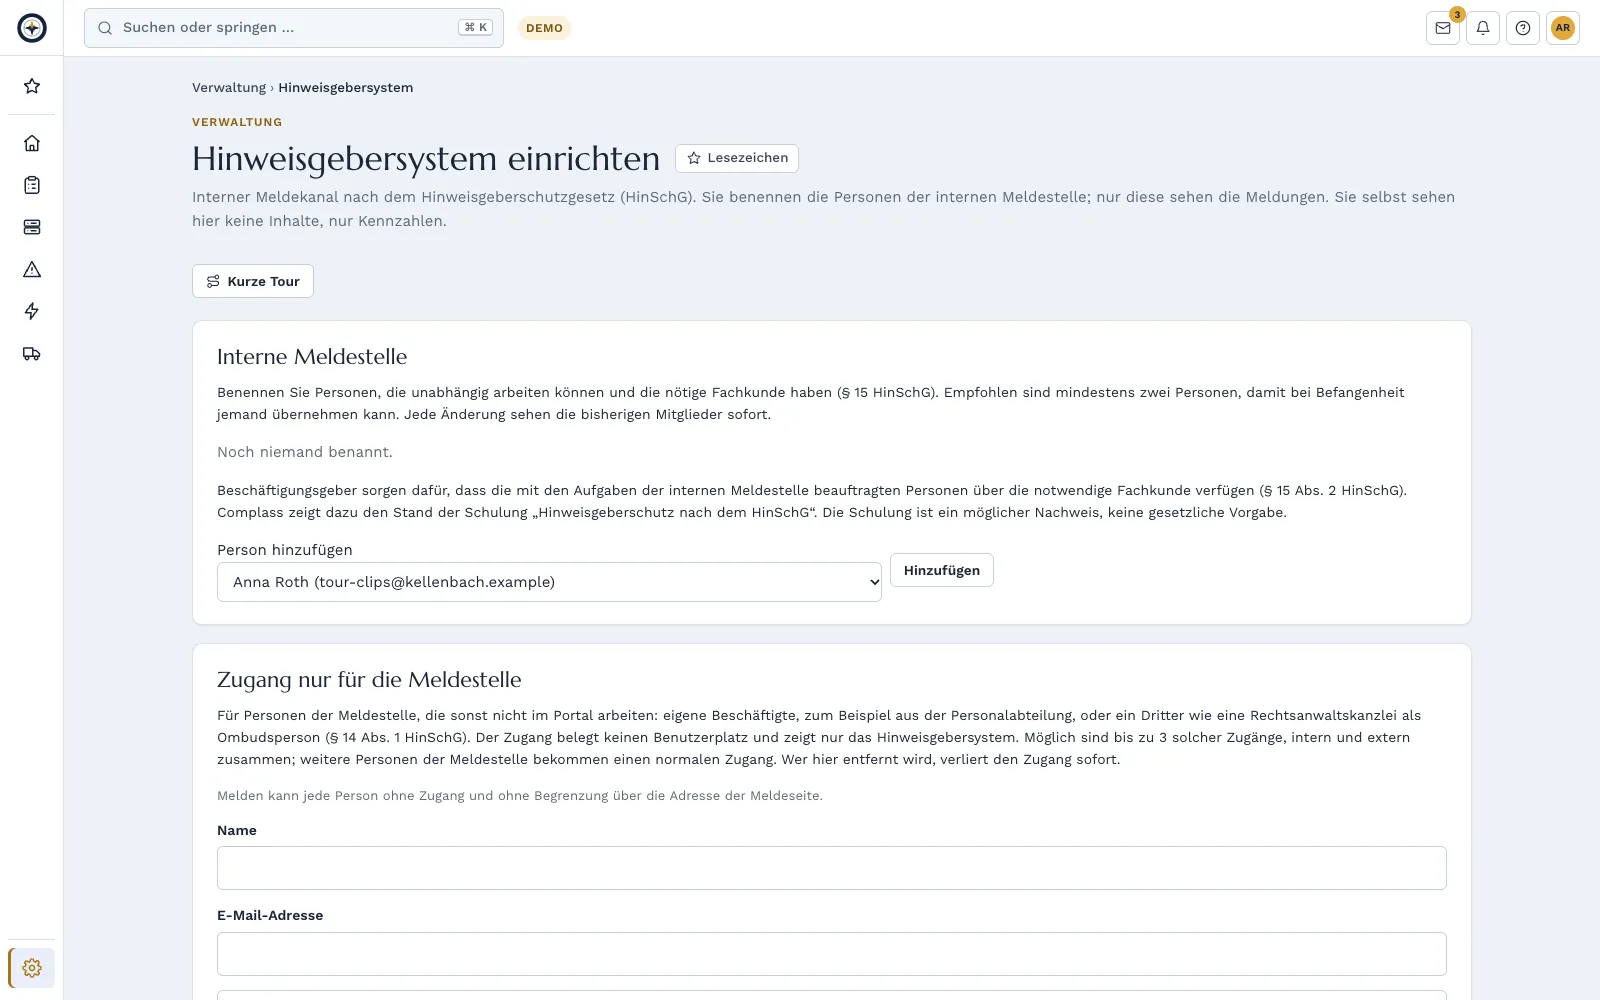Open AR user avatar menu
Viewport: 1600px width, 1000px height.
point(1563,28)
